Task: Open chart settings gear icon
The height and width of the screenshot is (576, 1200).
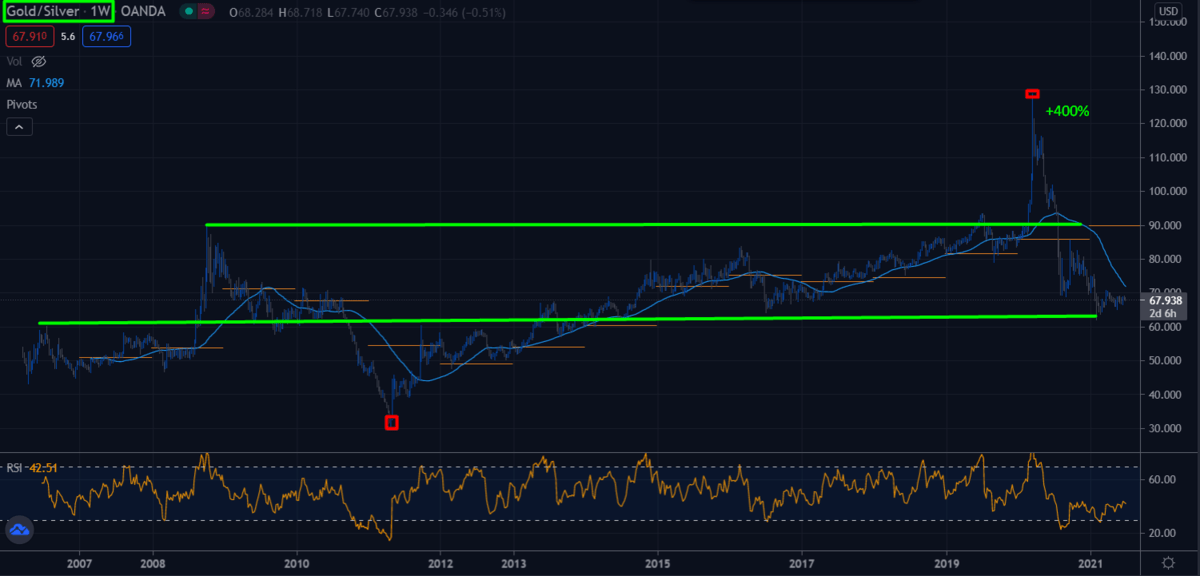Action: click(x=1166, y=564)
